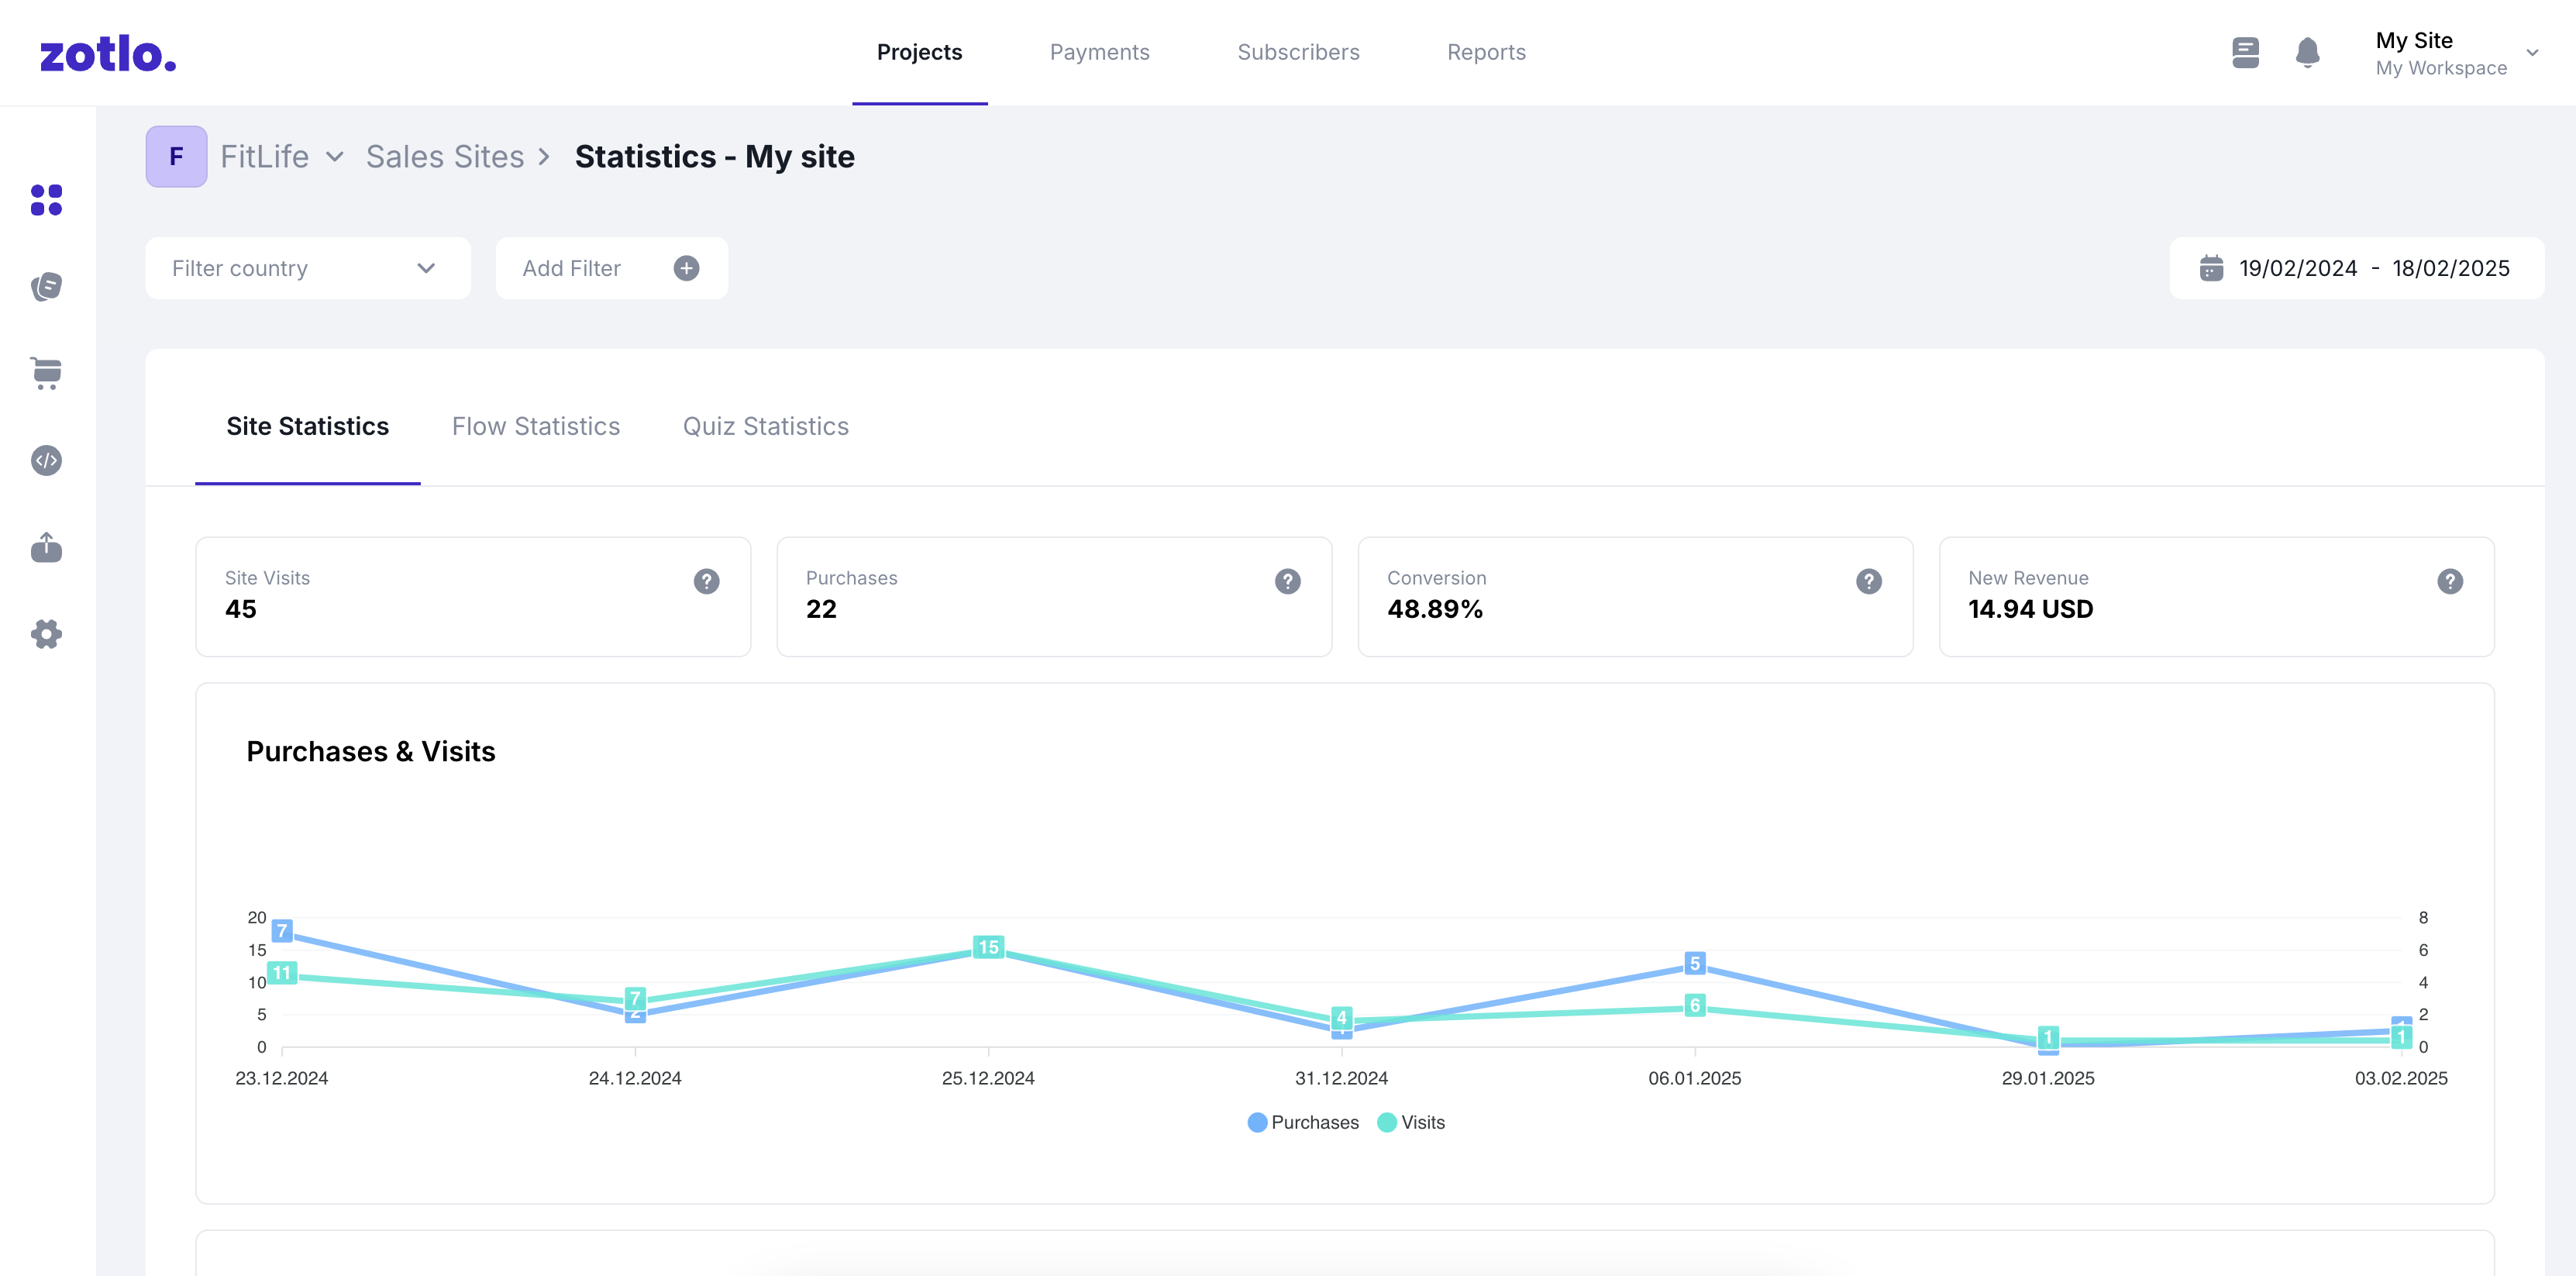Open the date range picker field
Image resolution: width=2576 pixels, height=1276 pixels.
(2356, 268)
